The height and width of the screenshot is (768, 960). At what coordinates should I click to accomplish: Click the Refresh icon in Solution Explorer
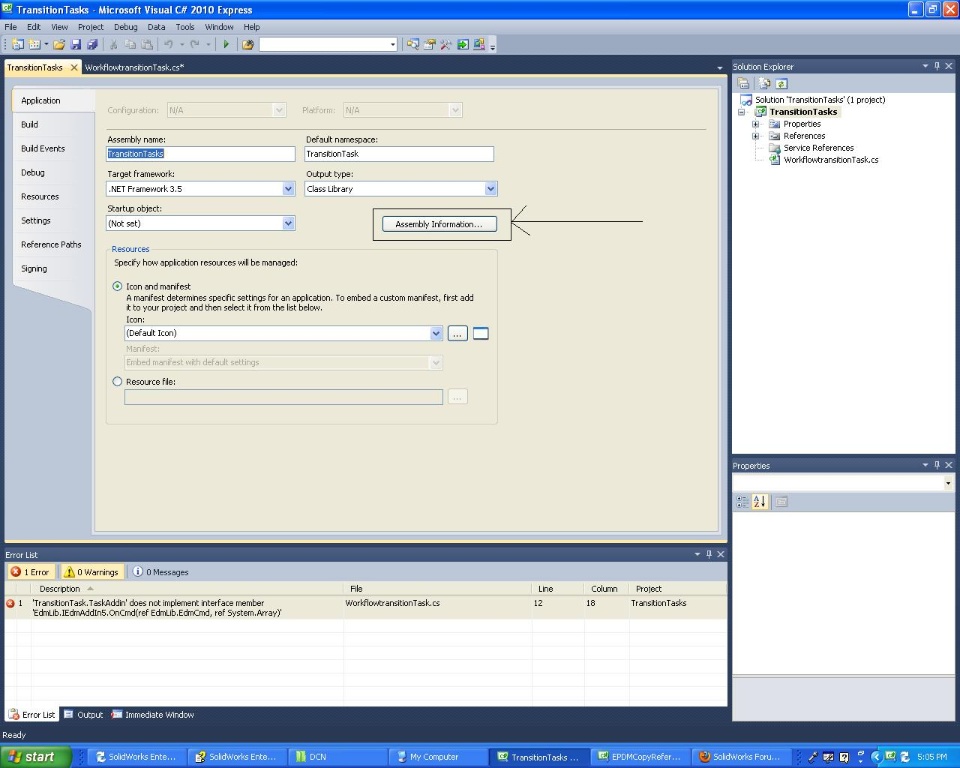coord(781,83)
